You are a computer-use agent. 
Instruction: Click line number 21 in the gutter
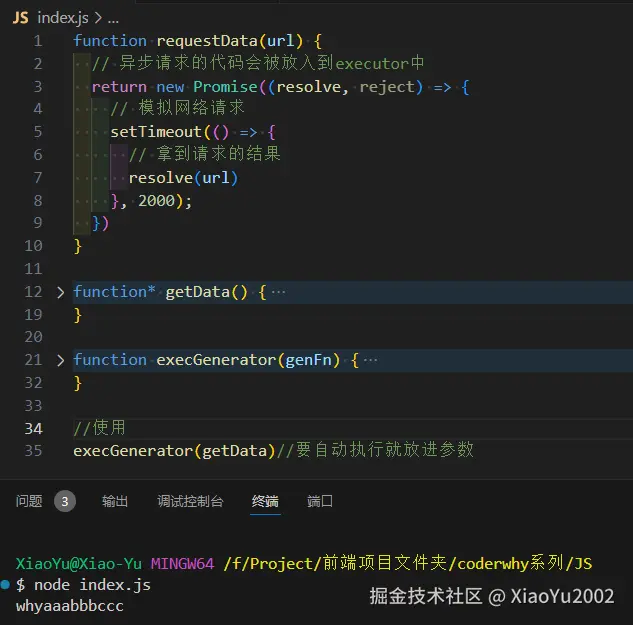33,360
